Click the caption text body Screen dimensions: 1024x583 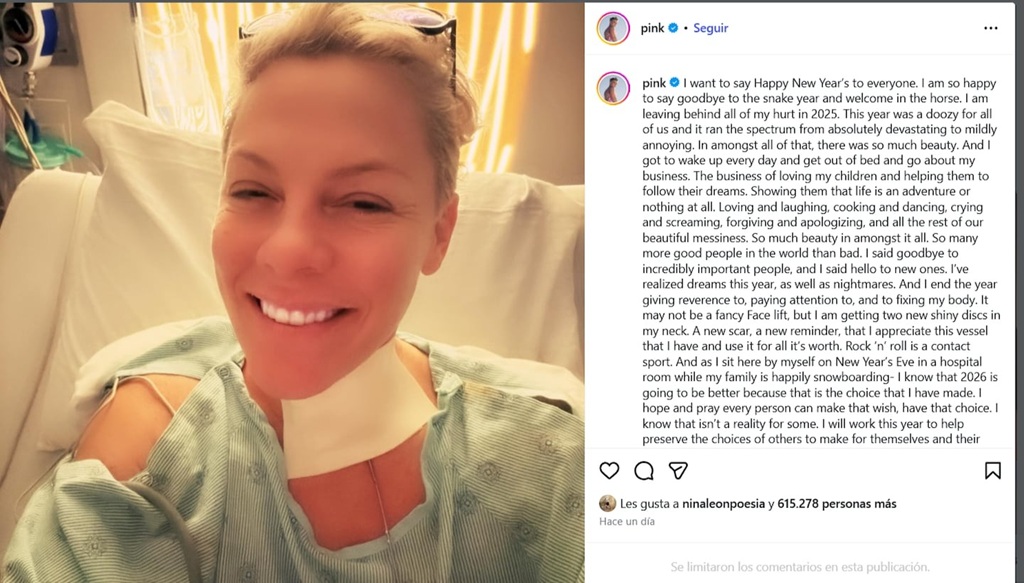tap(820, 261)
